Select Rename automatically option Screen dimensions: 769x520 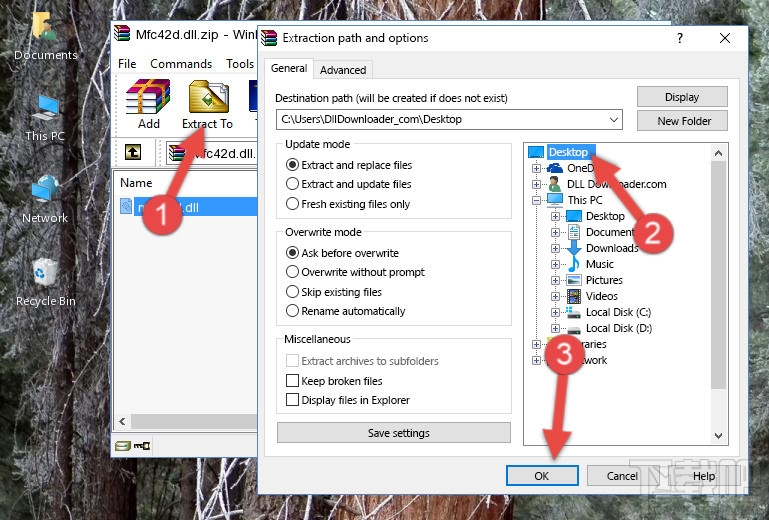pyautogui.click(x=345, y=311)
